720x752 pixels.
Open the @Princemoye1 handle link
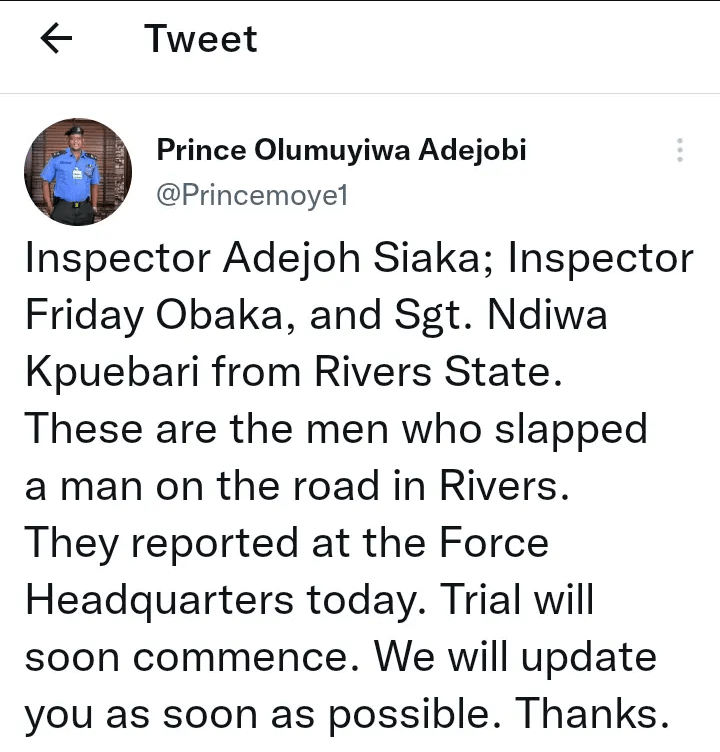251,196
